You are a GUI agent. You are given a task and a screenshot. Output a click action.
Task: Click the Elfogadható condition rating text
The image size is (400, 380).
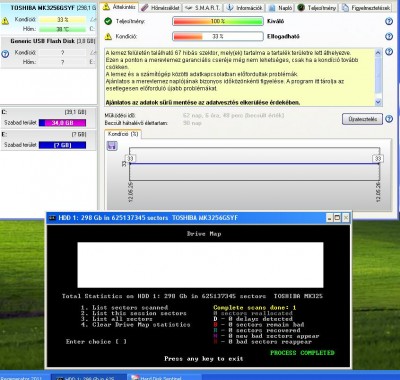pyautogui.click(x=283, y=36)
